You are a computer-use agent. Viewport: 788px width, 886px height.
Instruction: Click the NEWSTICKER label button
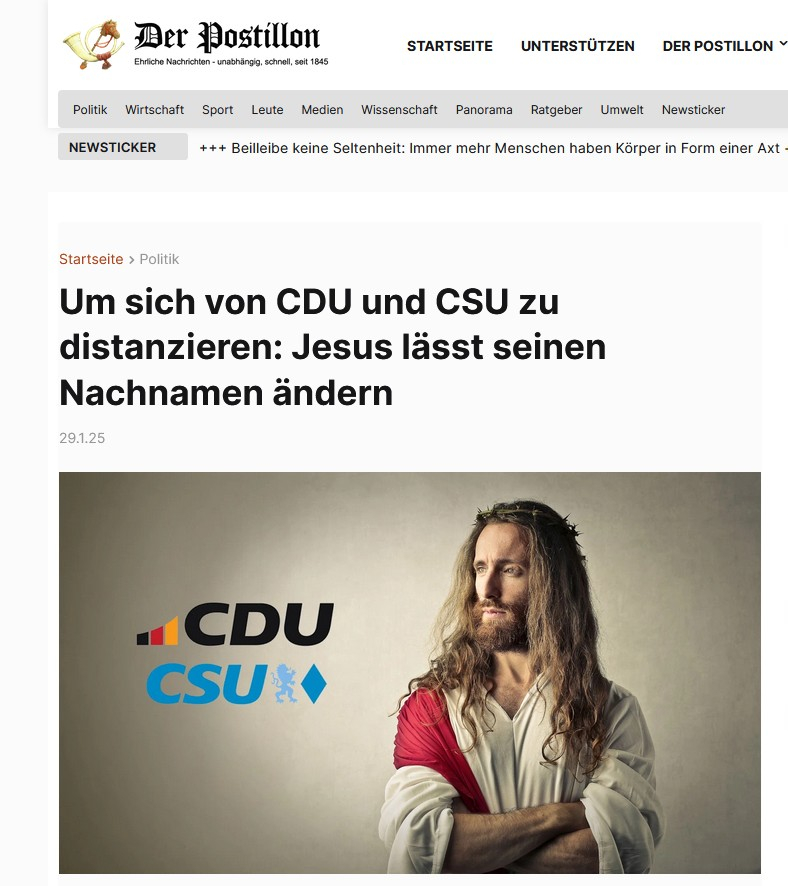tap(123, 147)
